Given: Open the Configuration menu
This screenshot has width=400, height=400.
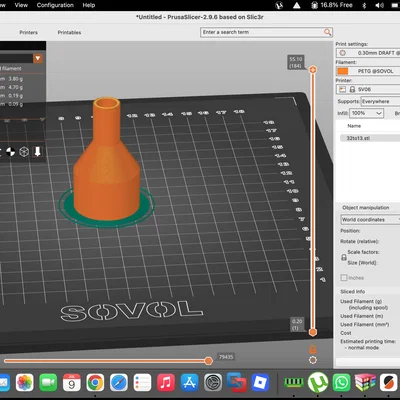Looking at the screenshot, I should 55,5.
